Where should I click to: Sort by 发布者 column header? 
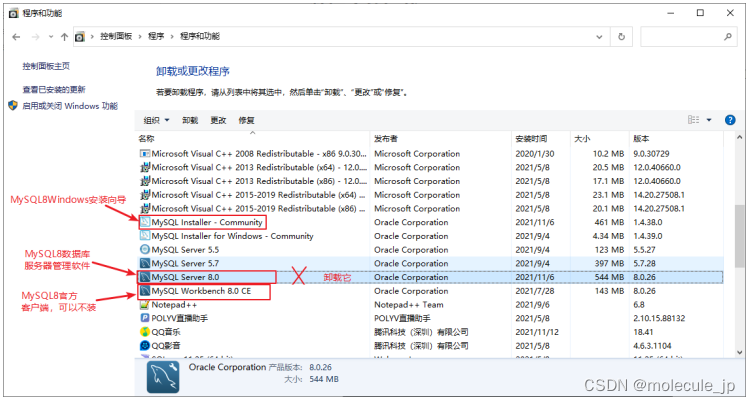click(386, 139)
